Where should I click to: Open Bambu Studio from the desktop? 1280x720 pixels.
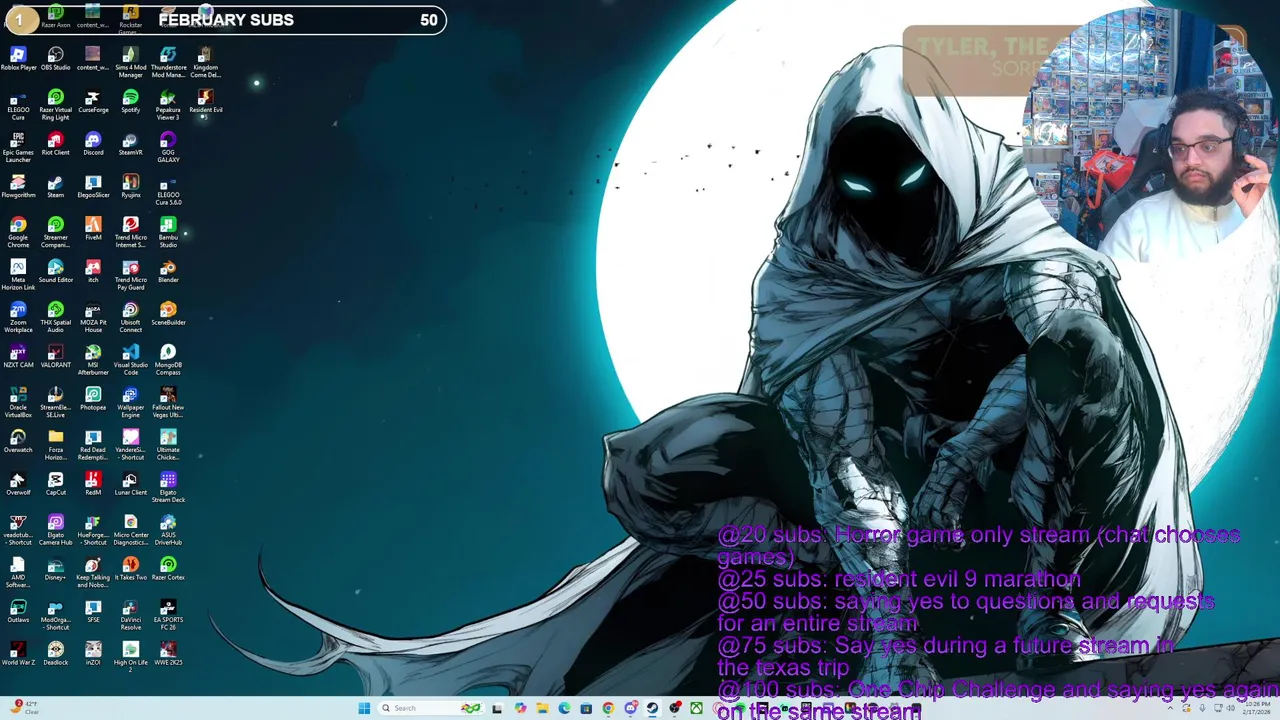point(168,233)
